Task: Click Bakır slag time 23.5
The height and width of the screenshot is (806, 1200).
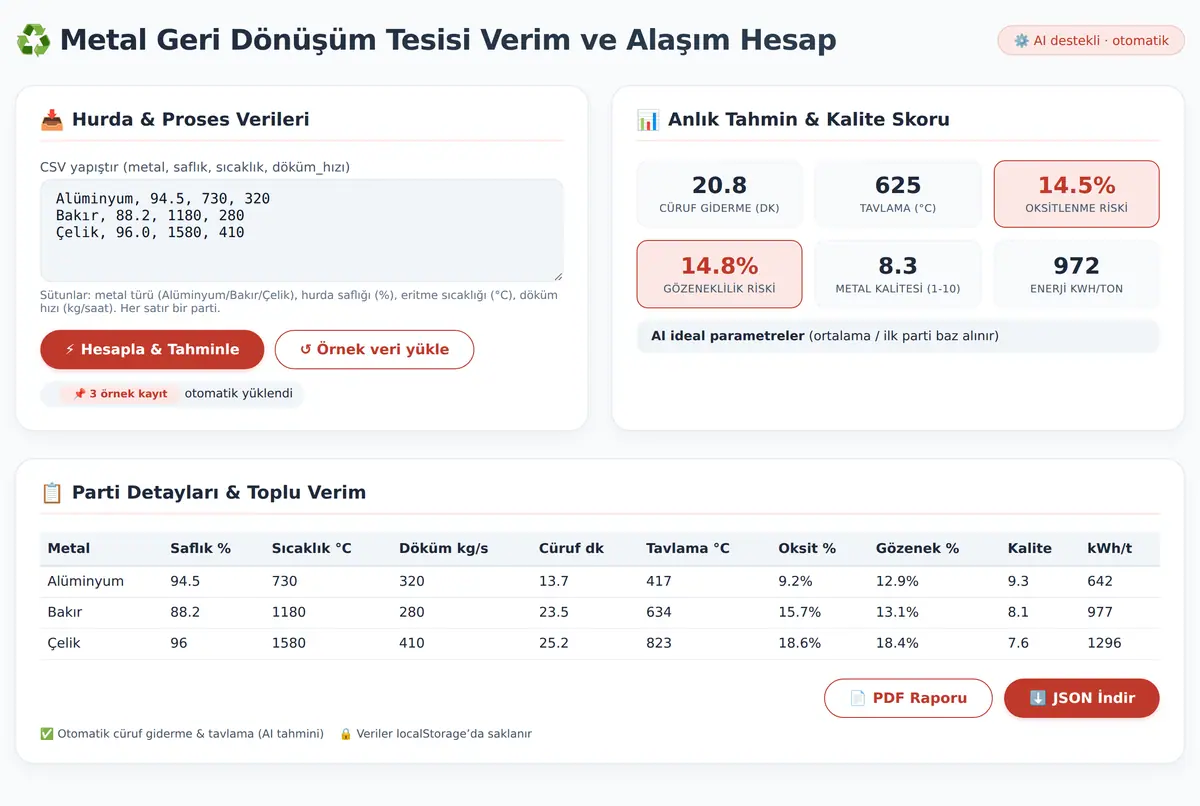Action: pos(554,612)
